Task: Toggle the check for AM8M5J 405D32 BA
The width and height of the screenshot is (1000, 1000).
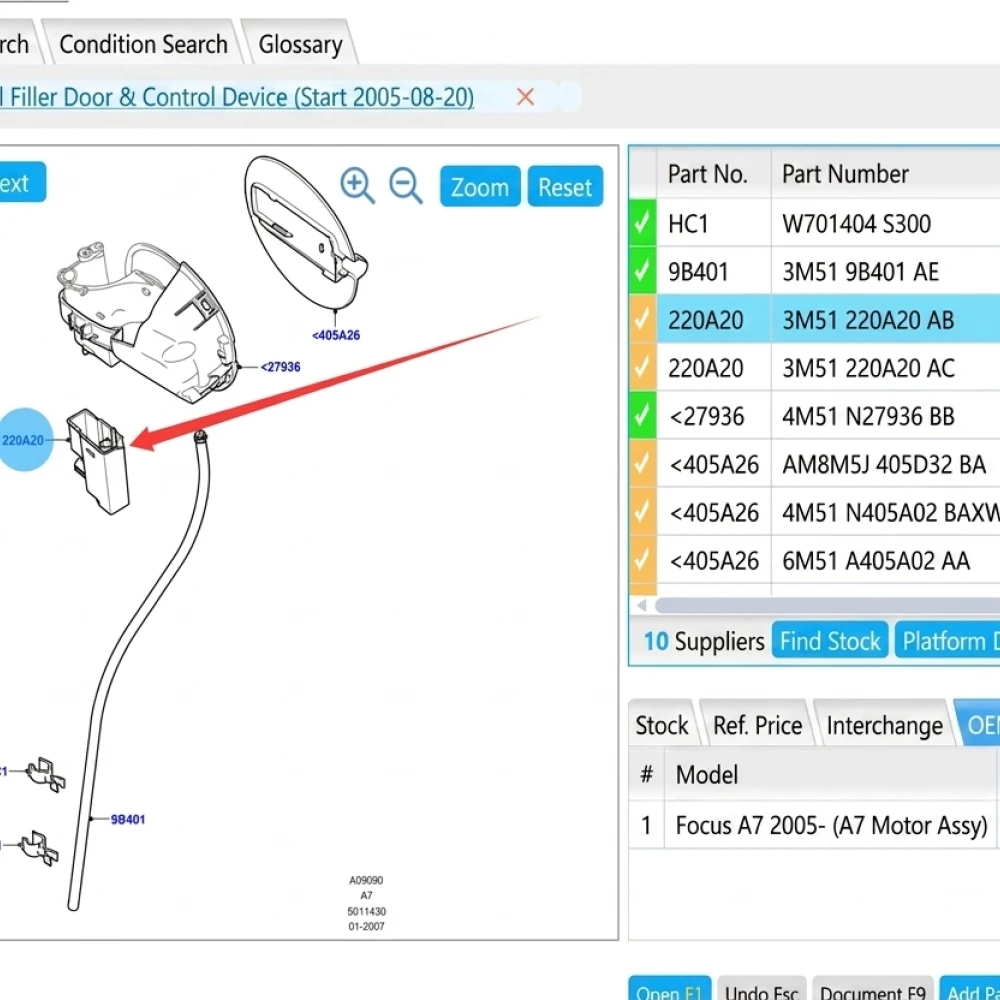Action: (x=642, y=464)
